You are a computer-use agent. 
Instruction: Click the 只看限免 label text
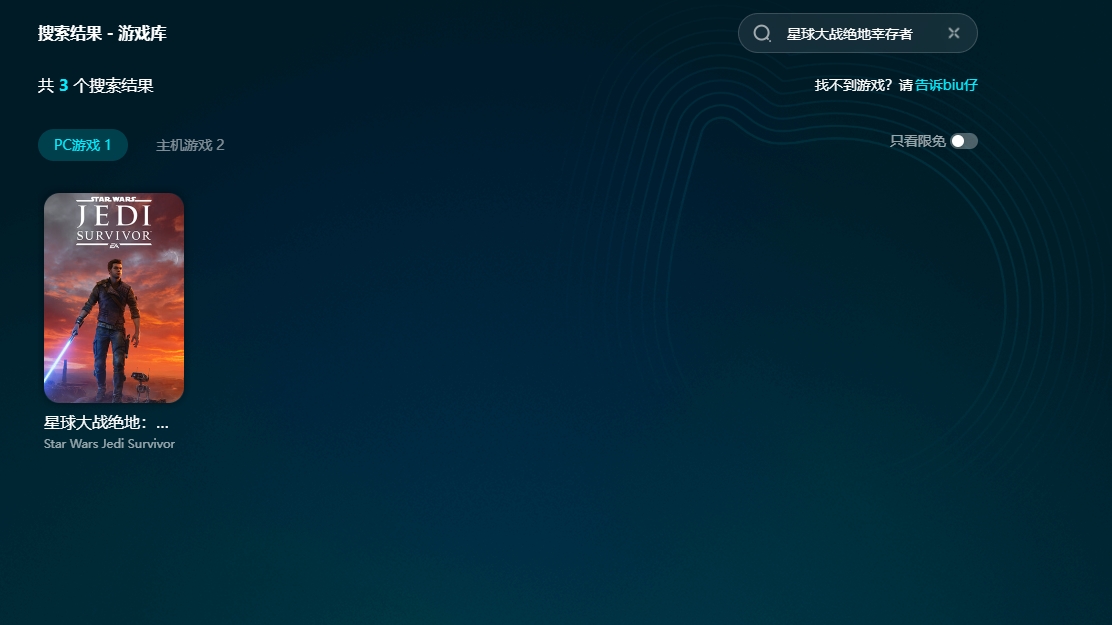(x=917, y=141)
